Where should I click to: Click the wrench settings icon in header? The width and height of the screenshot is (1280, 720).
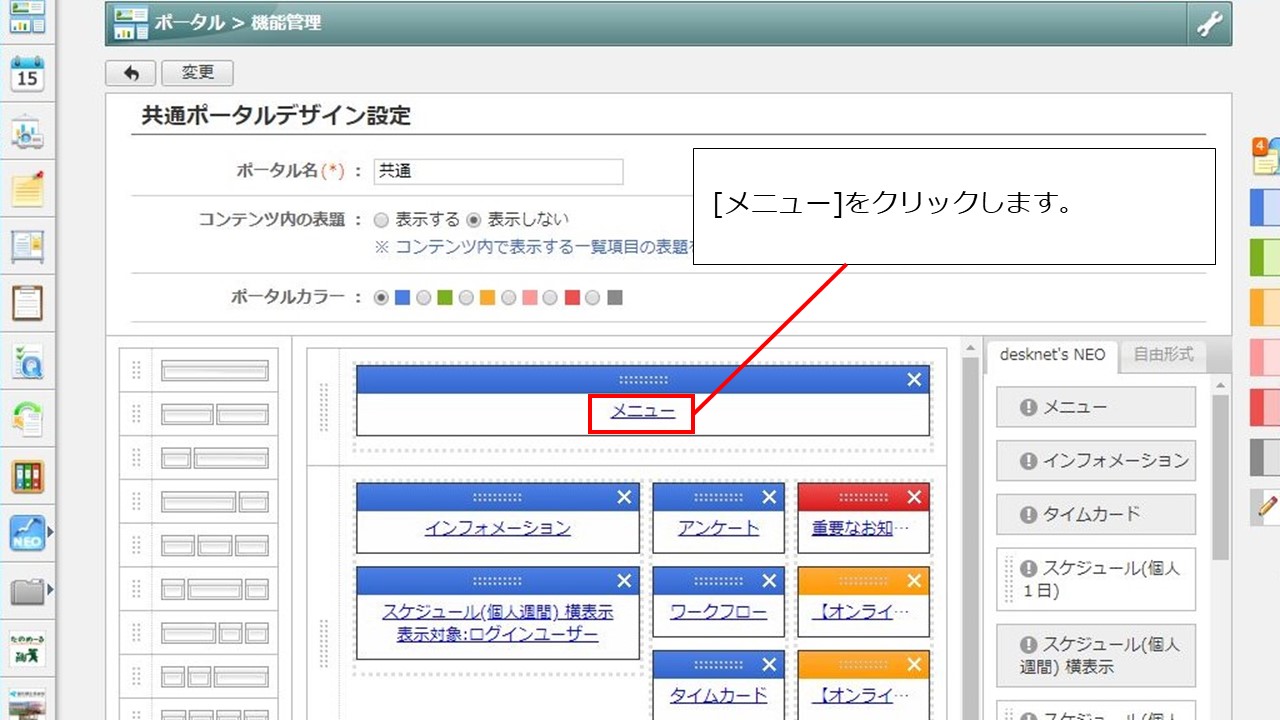[1209, 24]
